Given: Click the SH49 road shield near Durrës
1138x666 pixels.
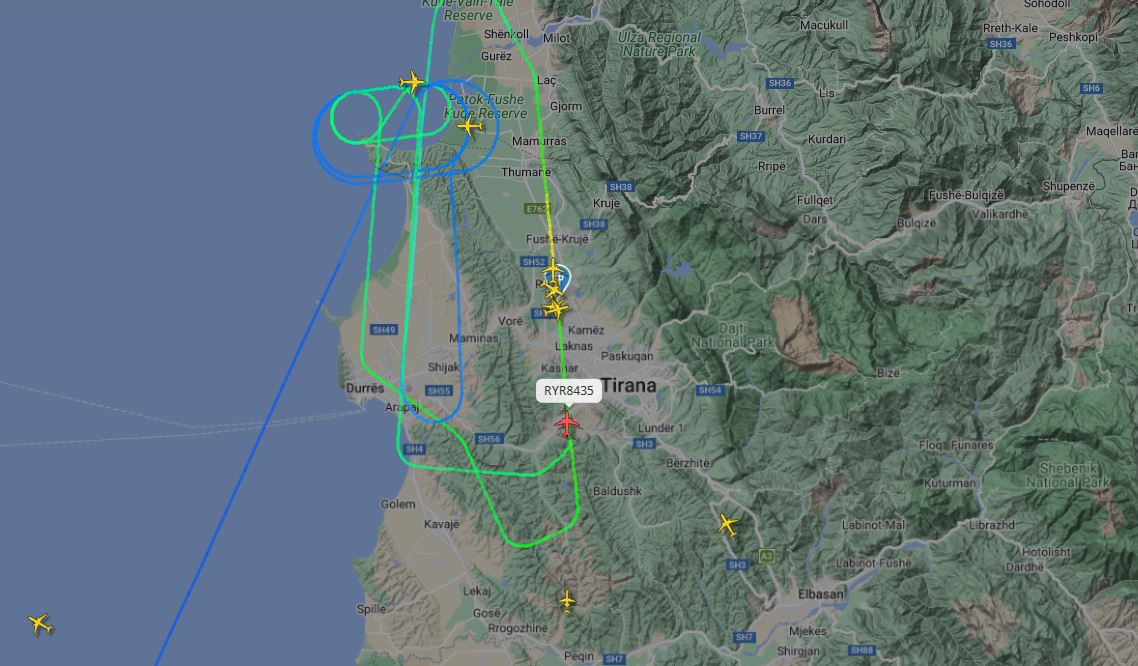Looking at the screenshot, I should (x=384, y=330).
